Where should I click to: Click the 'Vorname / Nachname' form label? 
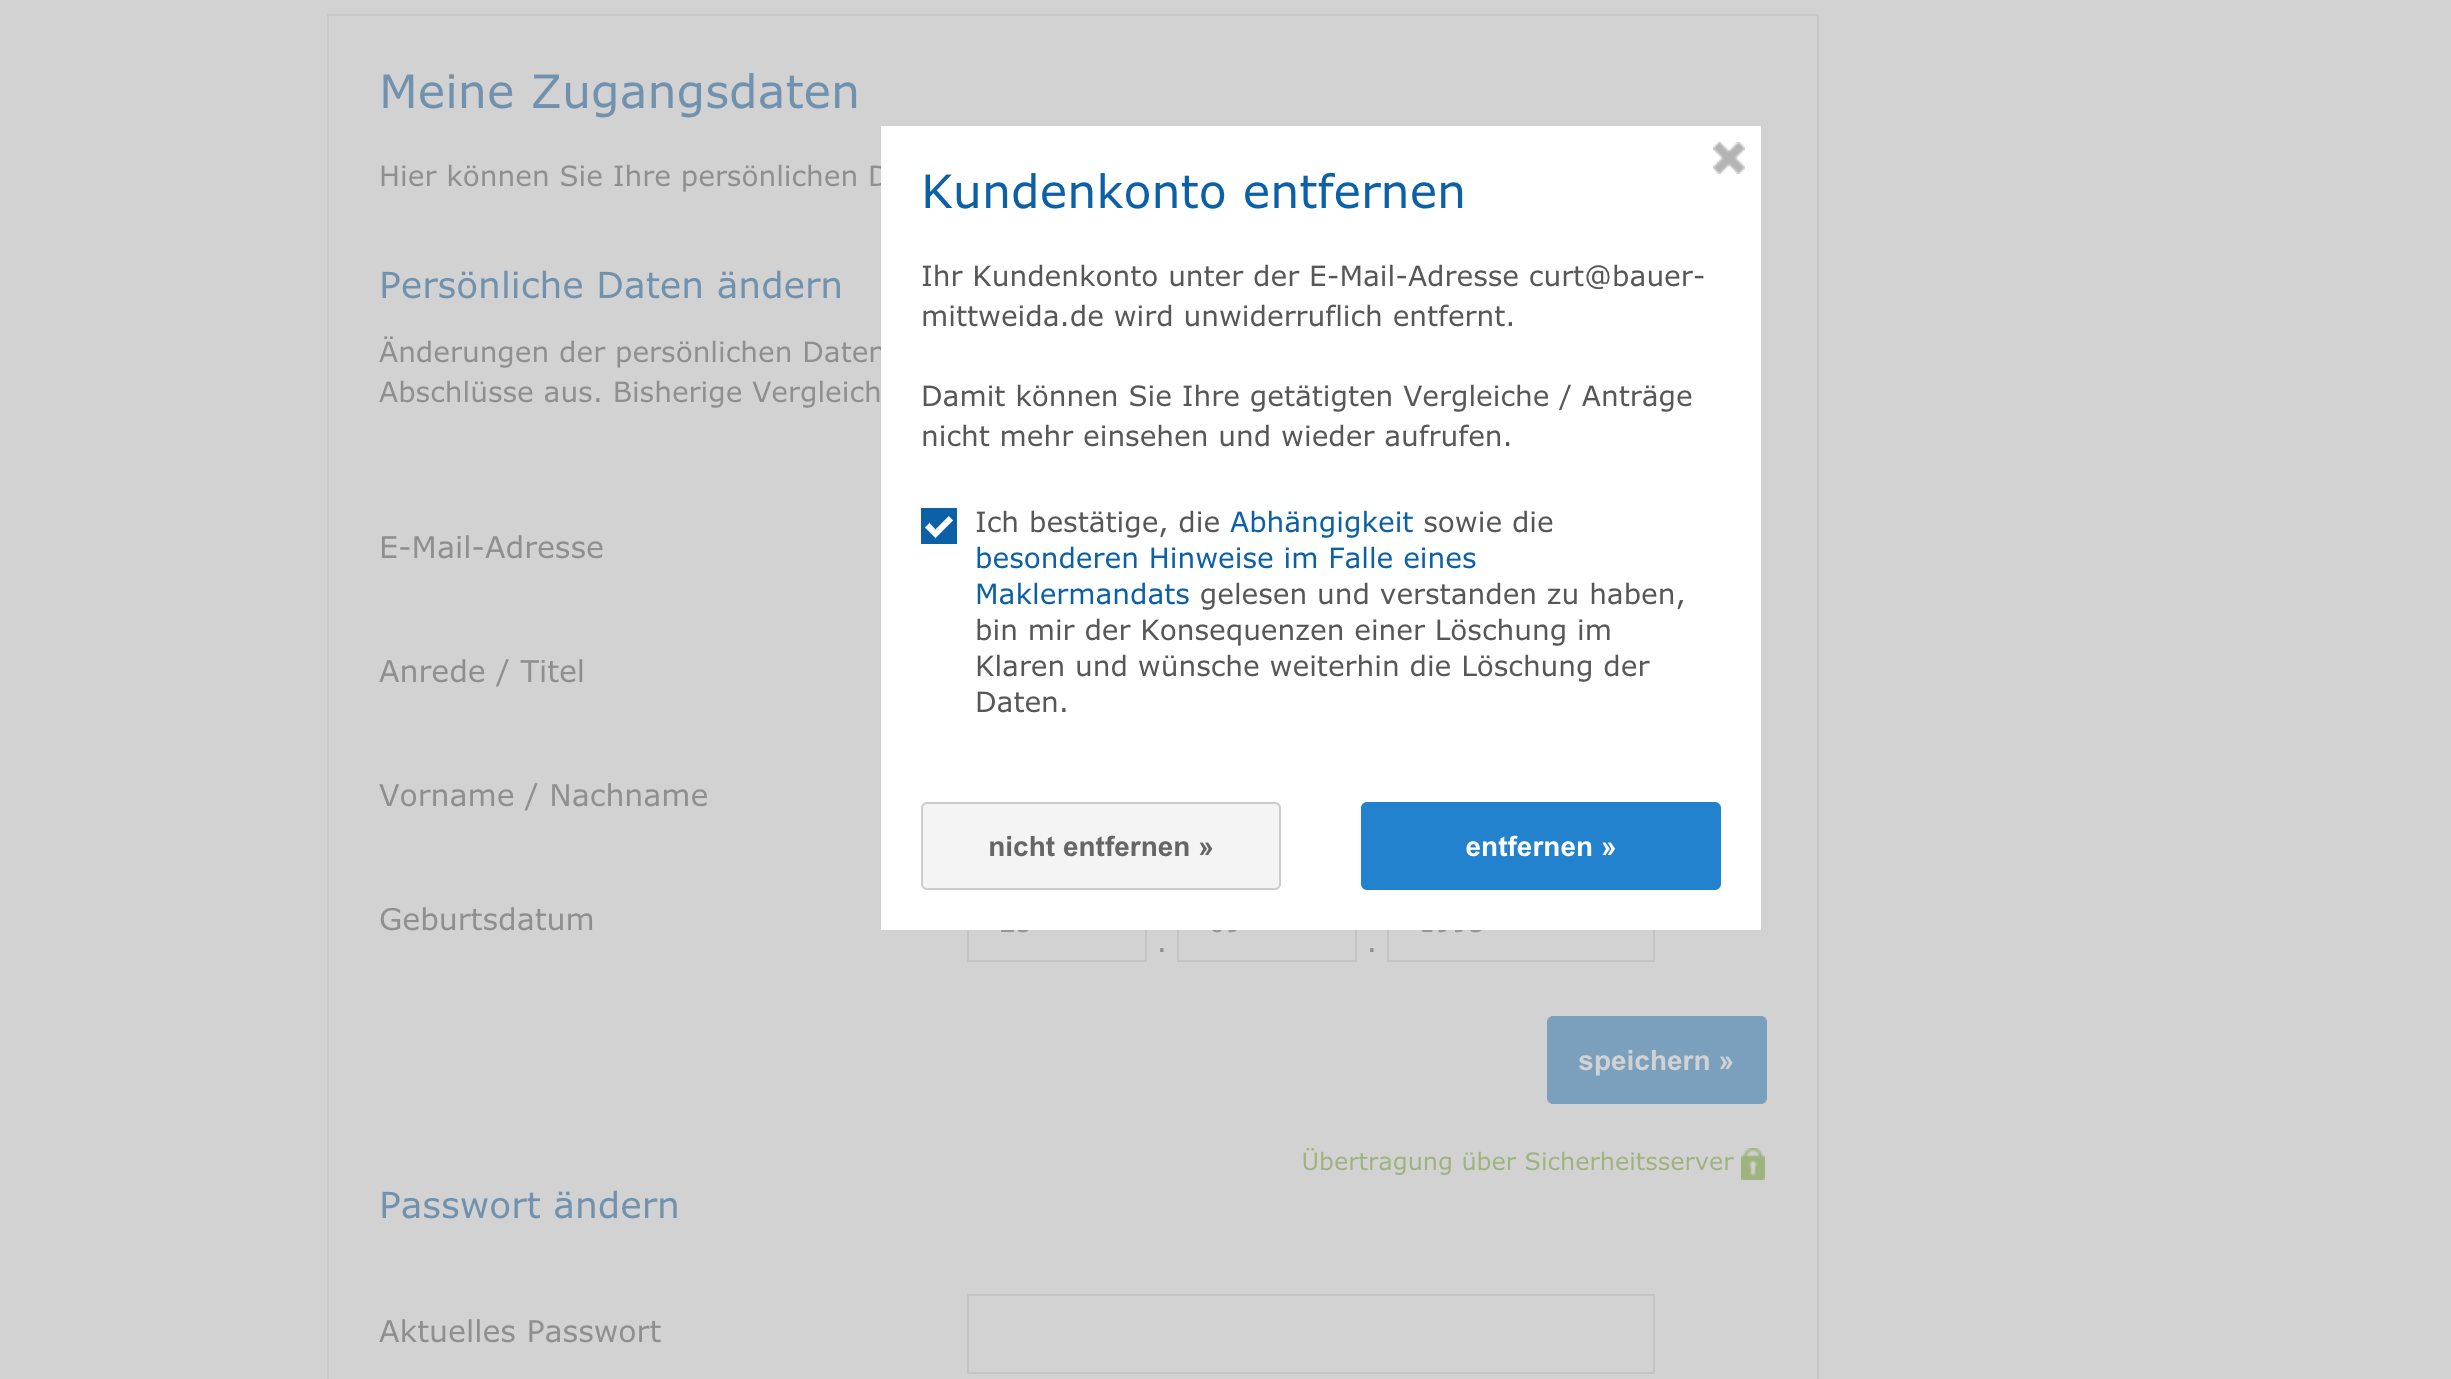pyautogui.click(x=543, y=796)
